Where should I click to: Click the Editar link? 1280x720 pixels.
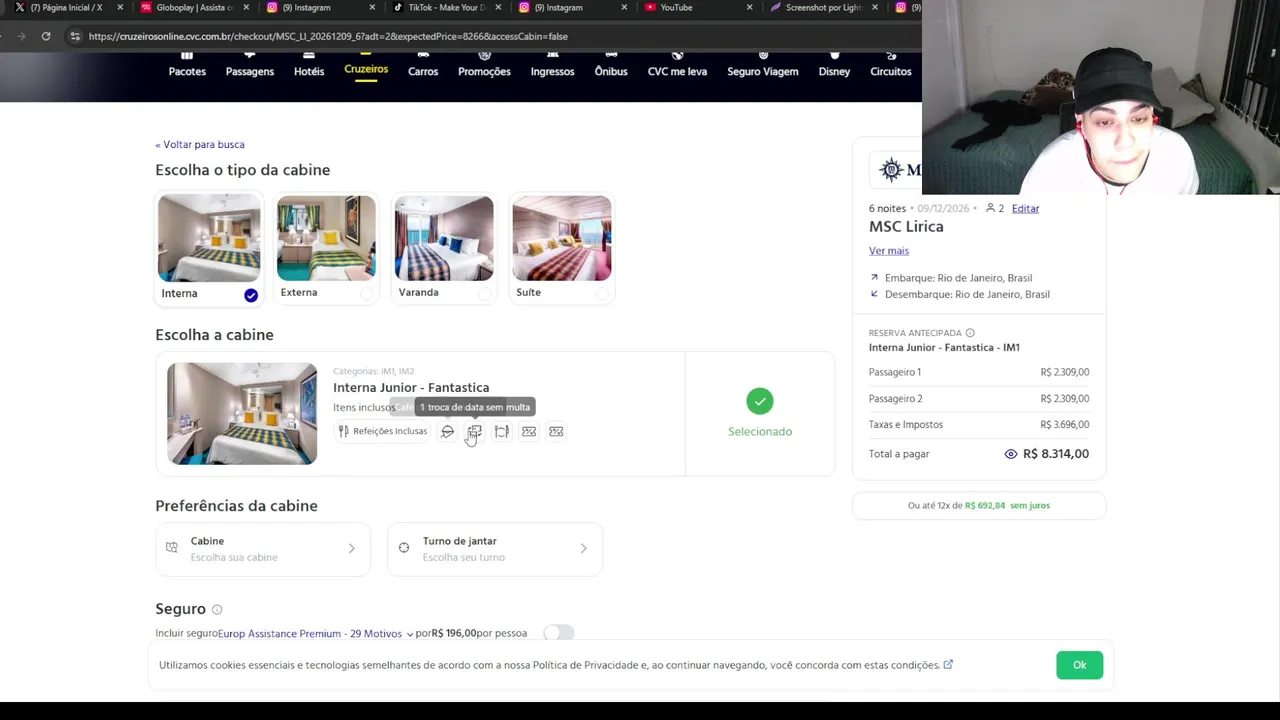(1025, 208)
